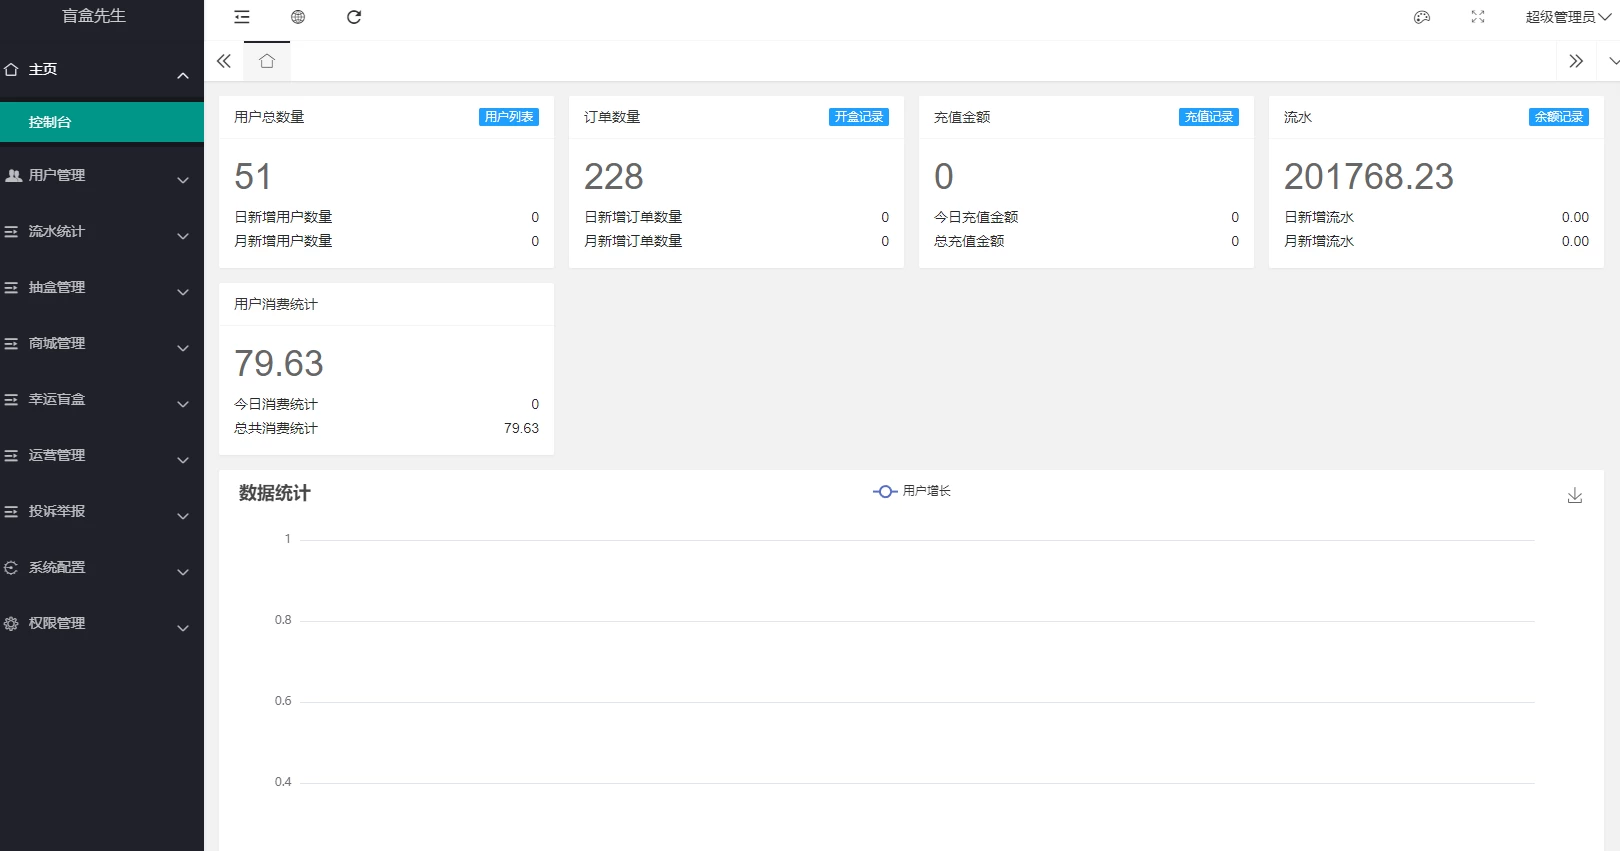This screenshot has height=851, width=1620.
Task: Click the globe website icon in the top bar
Action: tap(298, 17)
